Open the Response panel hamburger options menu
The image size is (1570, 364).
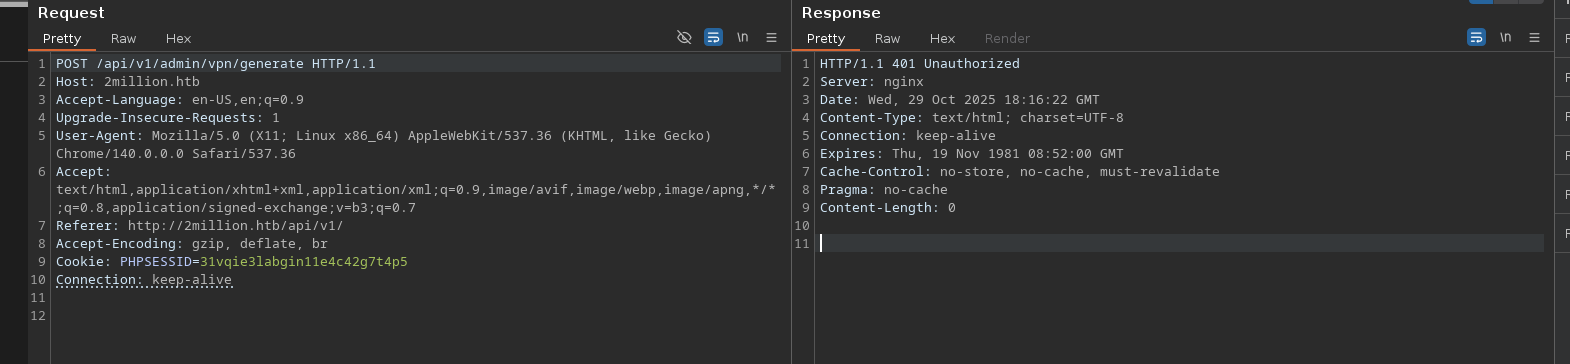pyautogui.click(x=1534, y=37)
